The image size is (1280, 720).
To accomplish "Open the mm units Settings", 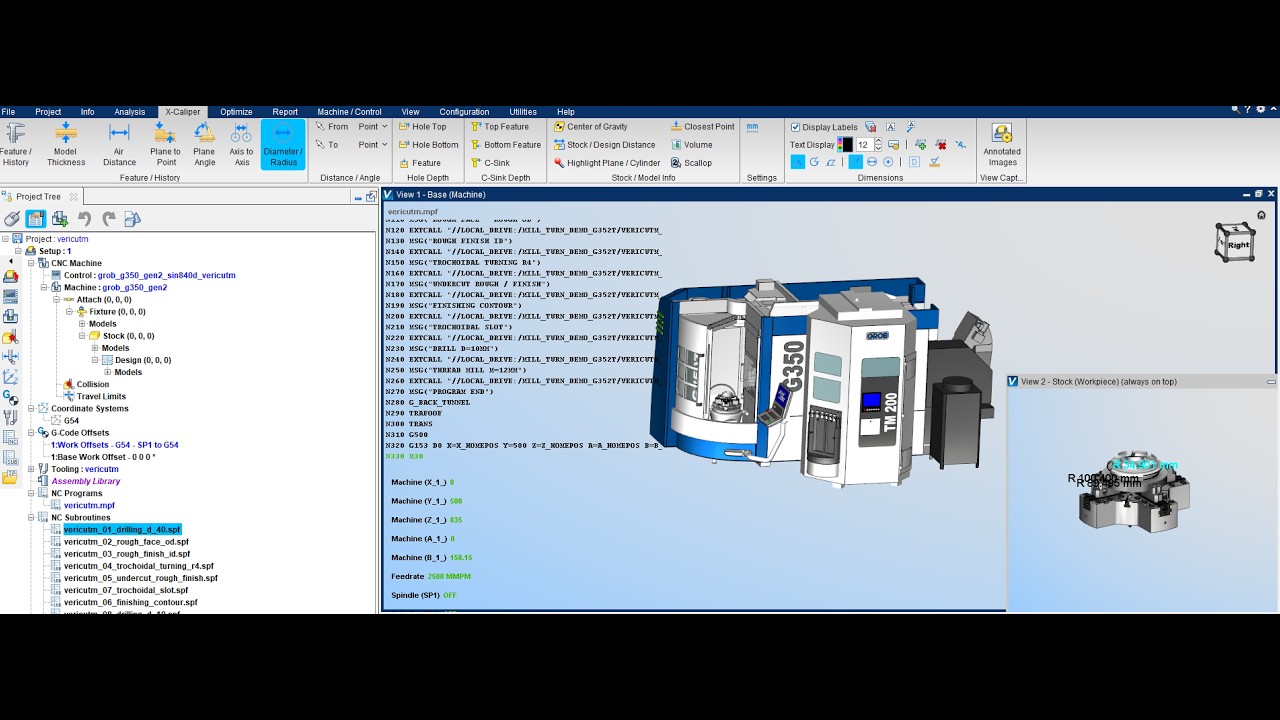I will (753, 128).
